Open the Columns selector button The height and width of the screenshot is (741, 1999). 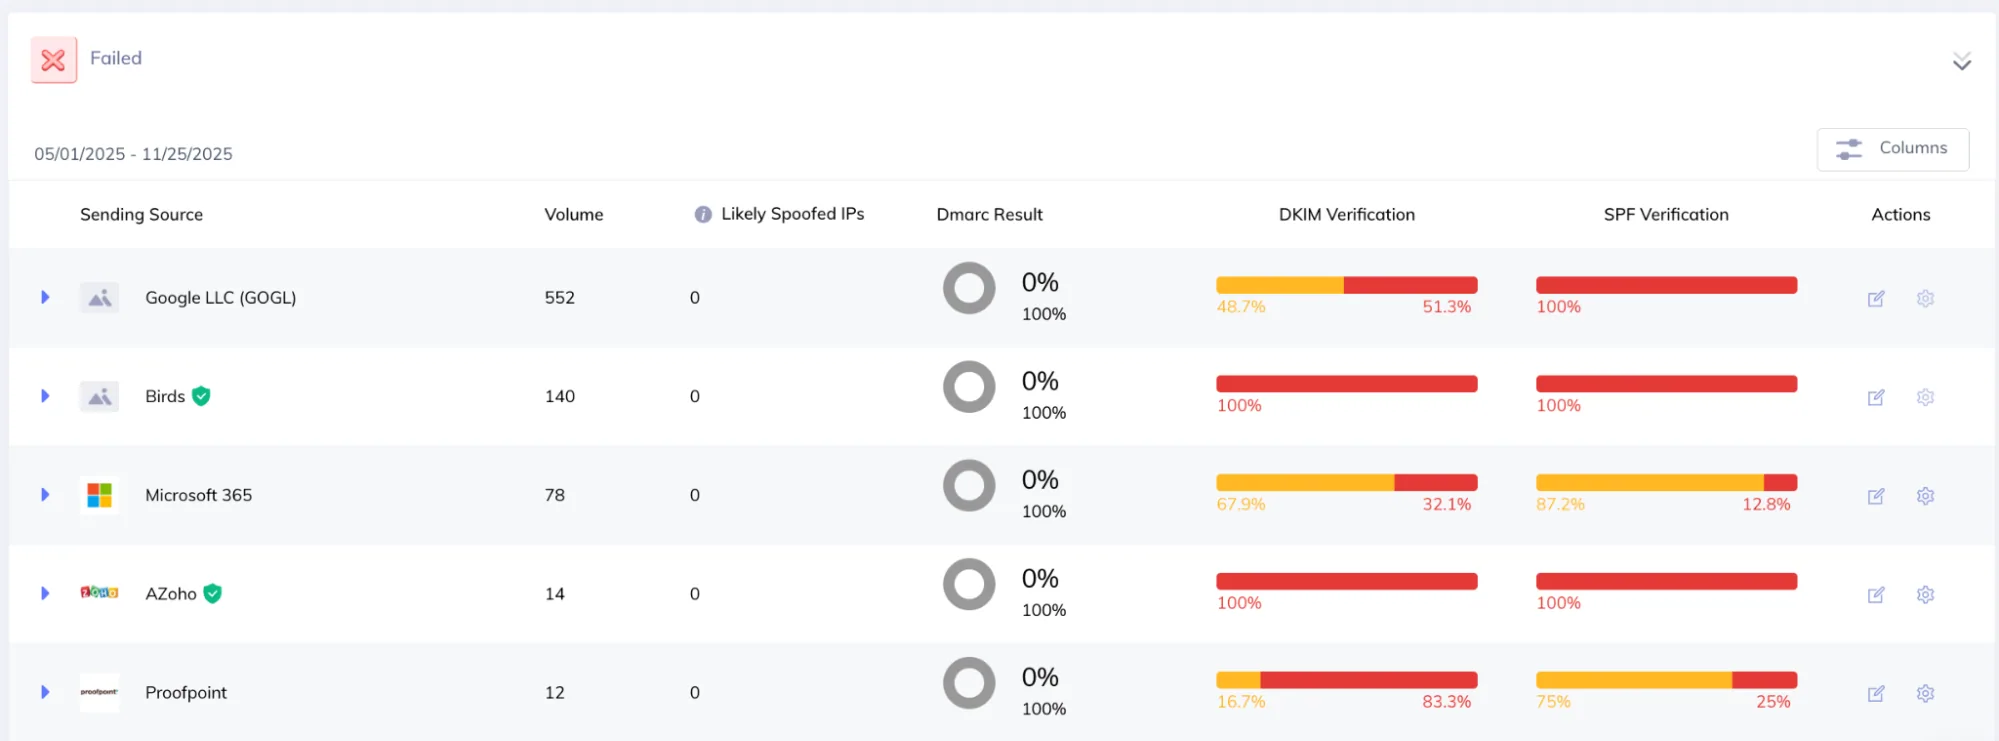click(1893, 149)
